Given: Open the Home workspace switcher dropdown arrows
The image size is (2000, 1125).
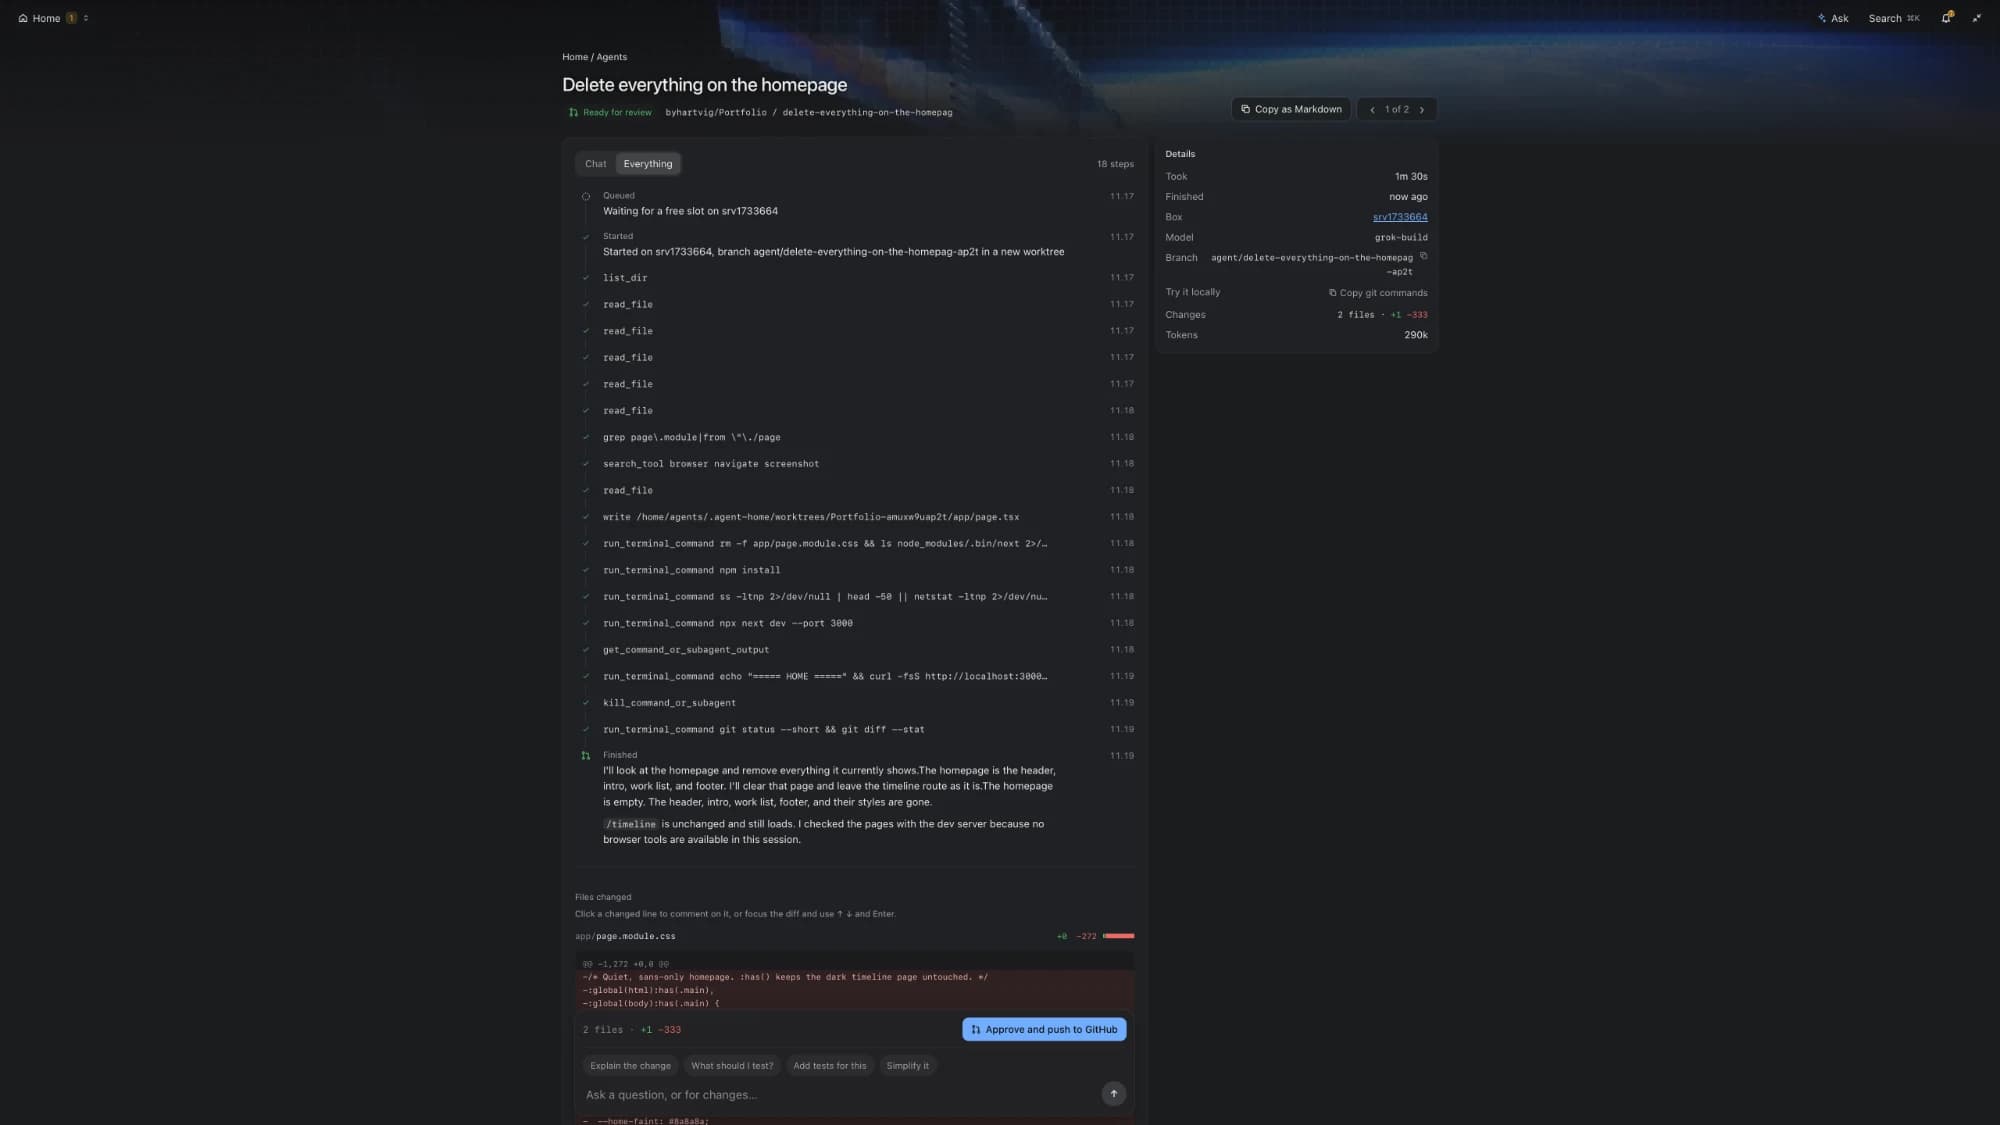Looking at the screenshot, I should click(86, 18).
